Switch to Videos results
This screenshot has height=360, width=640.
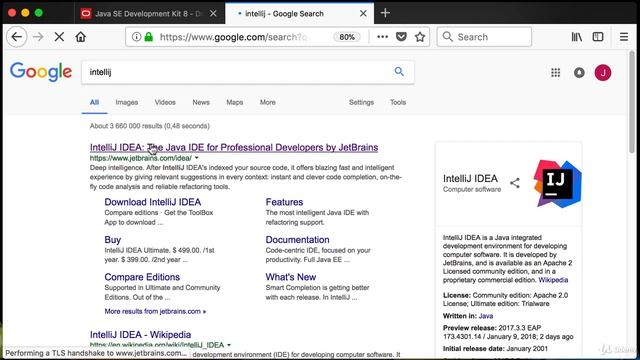point(165,102)
